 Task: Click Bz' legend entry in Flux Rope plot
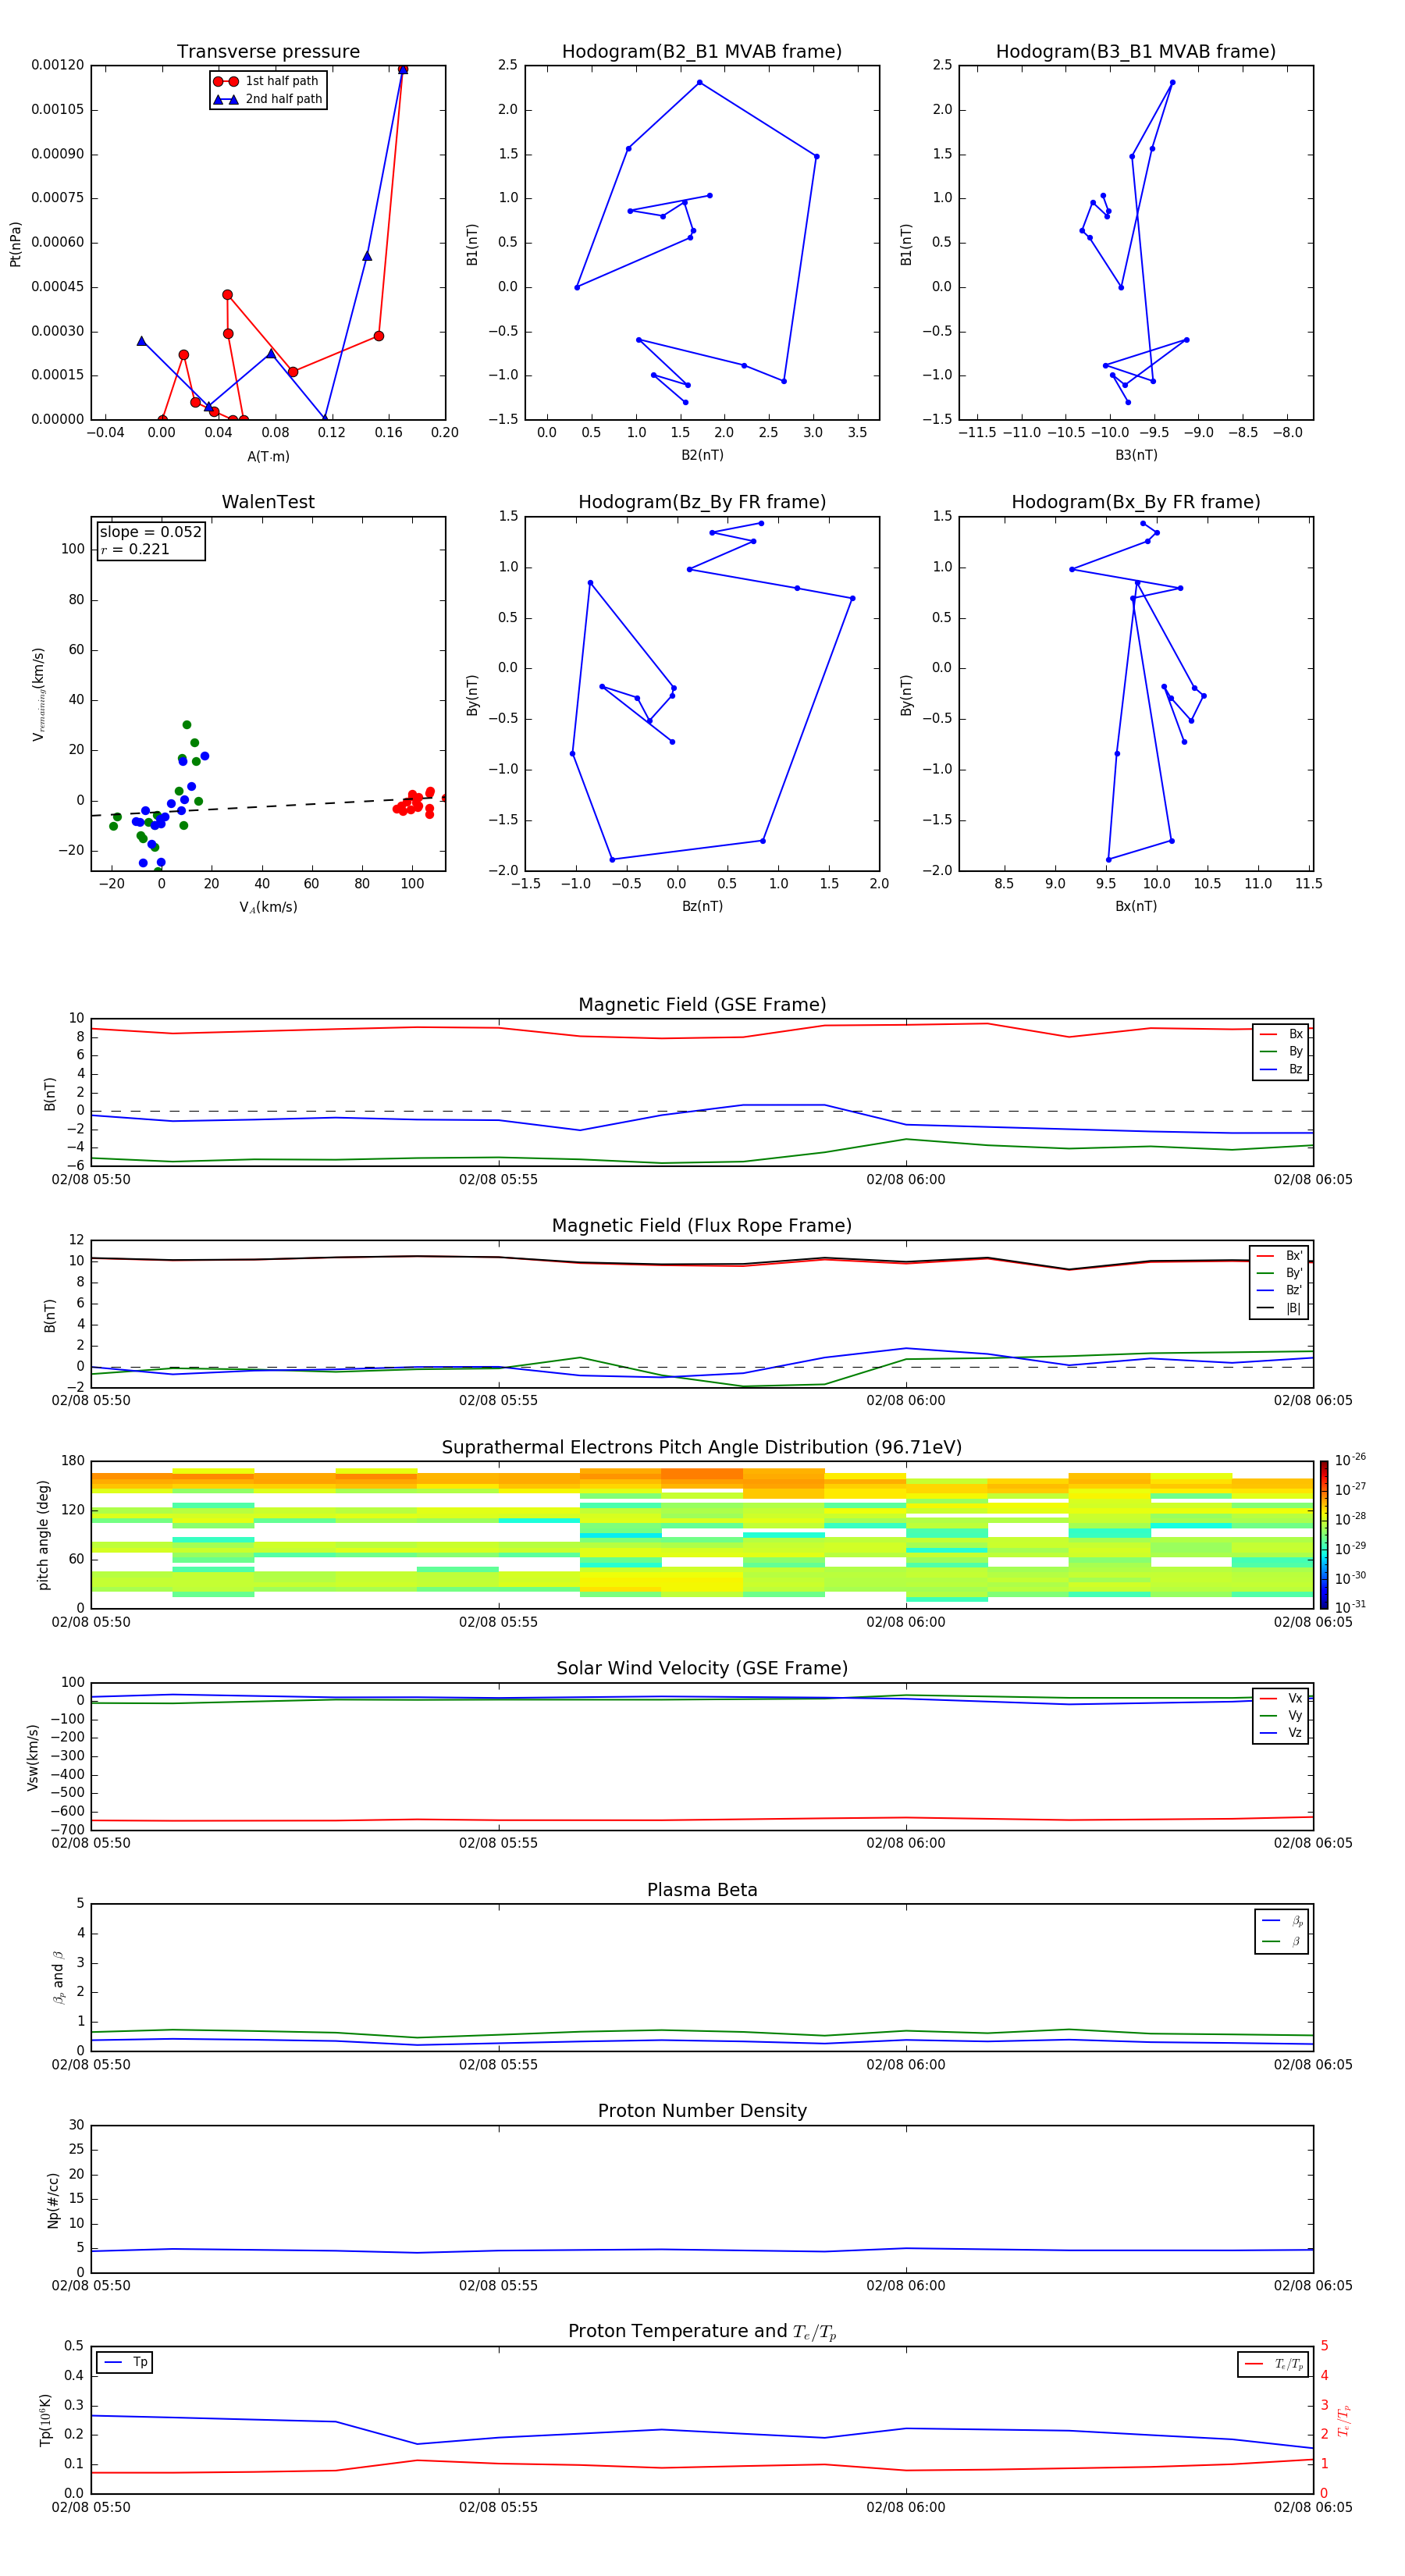point(1279,1291)
